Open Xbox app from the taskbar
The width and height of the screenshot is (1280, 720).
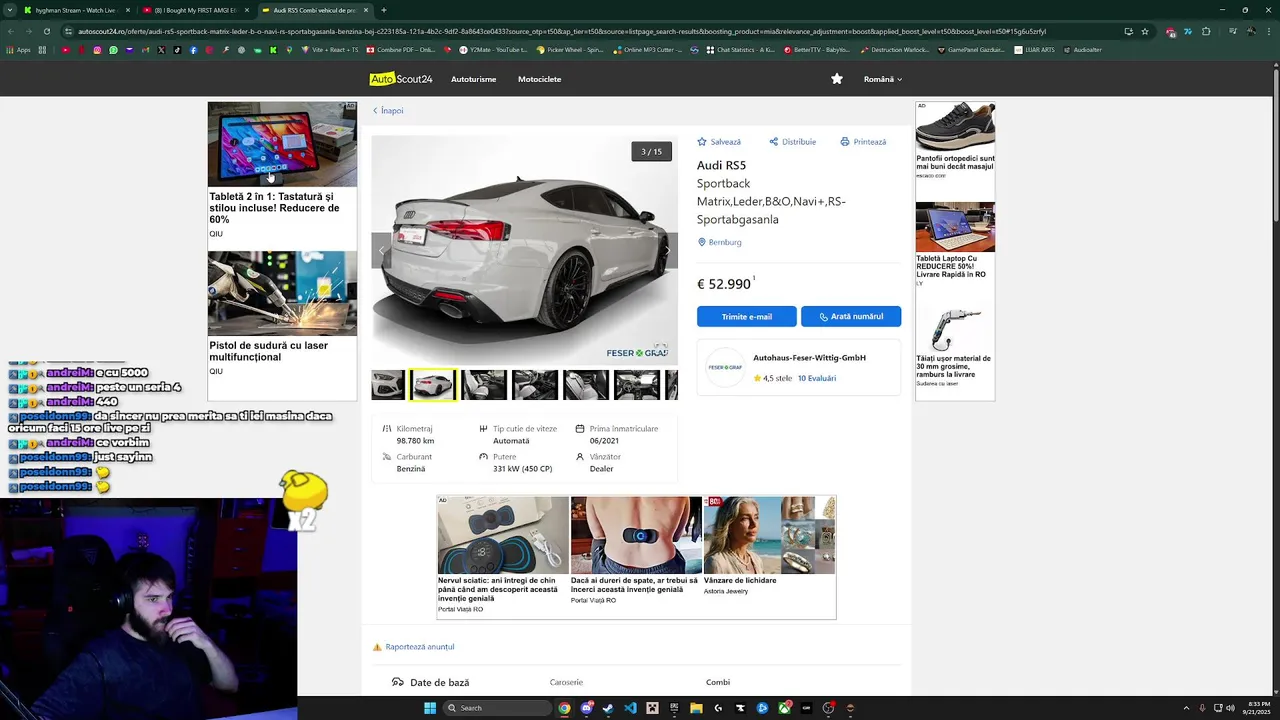pyautogui.click(x=785, y=708)
